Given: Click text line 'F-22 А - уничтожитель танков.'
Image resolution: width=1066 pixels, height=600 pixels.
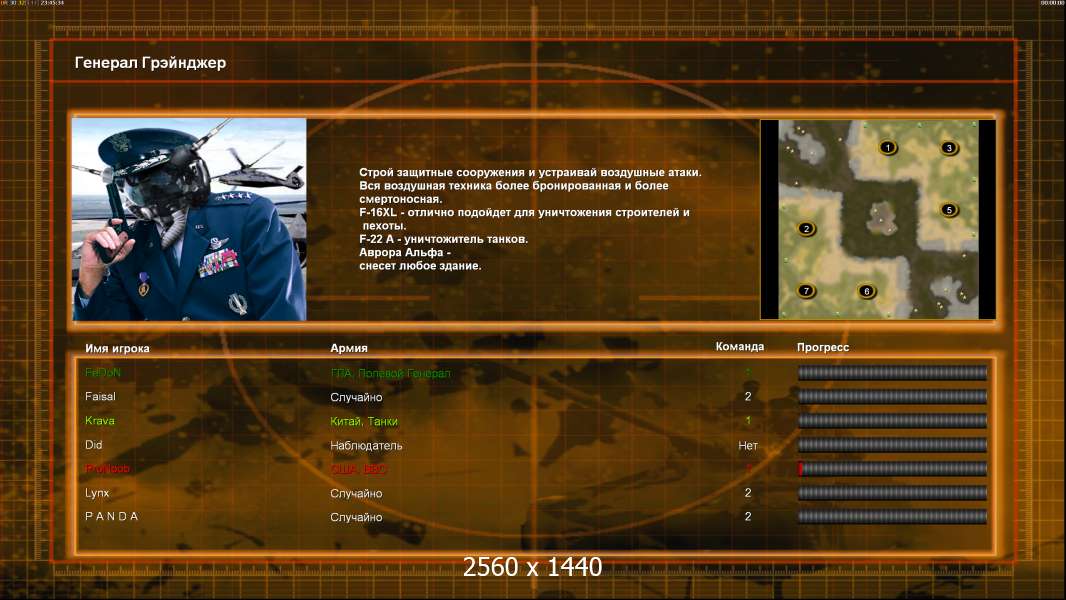Looking at the screenshot, I should point(443,239).
